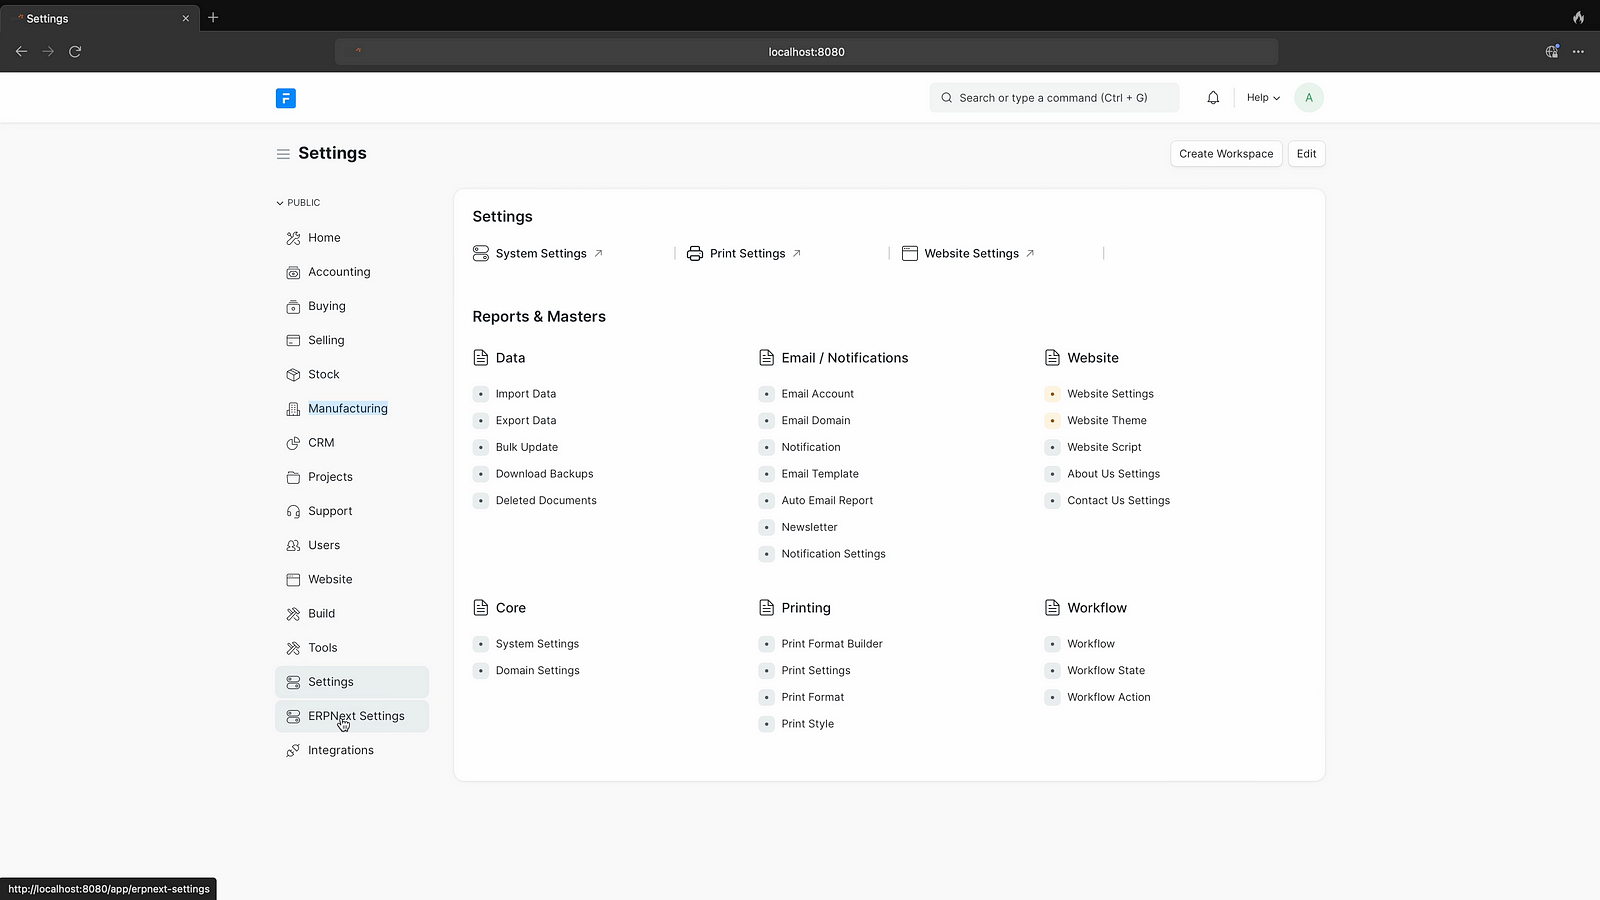1600x900 pixels.
Task: Click the Stock box icon in sidebar
Action: tap(293, 375)
